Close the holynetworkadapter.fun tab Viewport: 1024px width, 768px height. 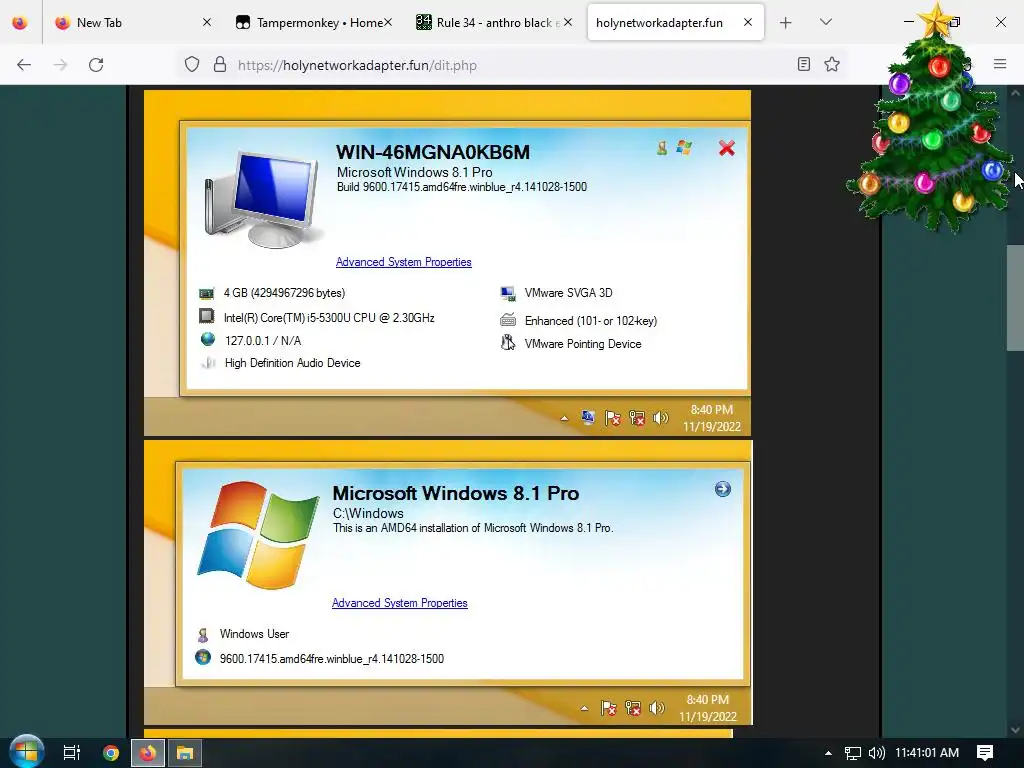748,22
